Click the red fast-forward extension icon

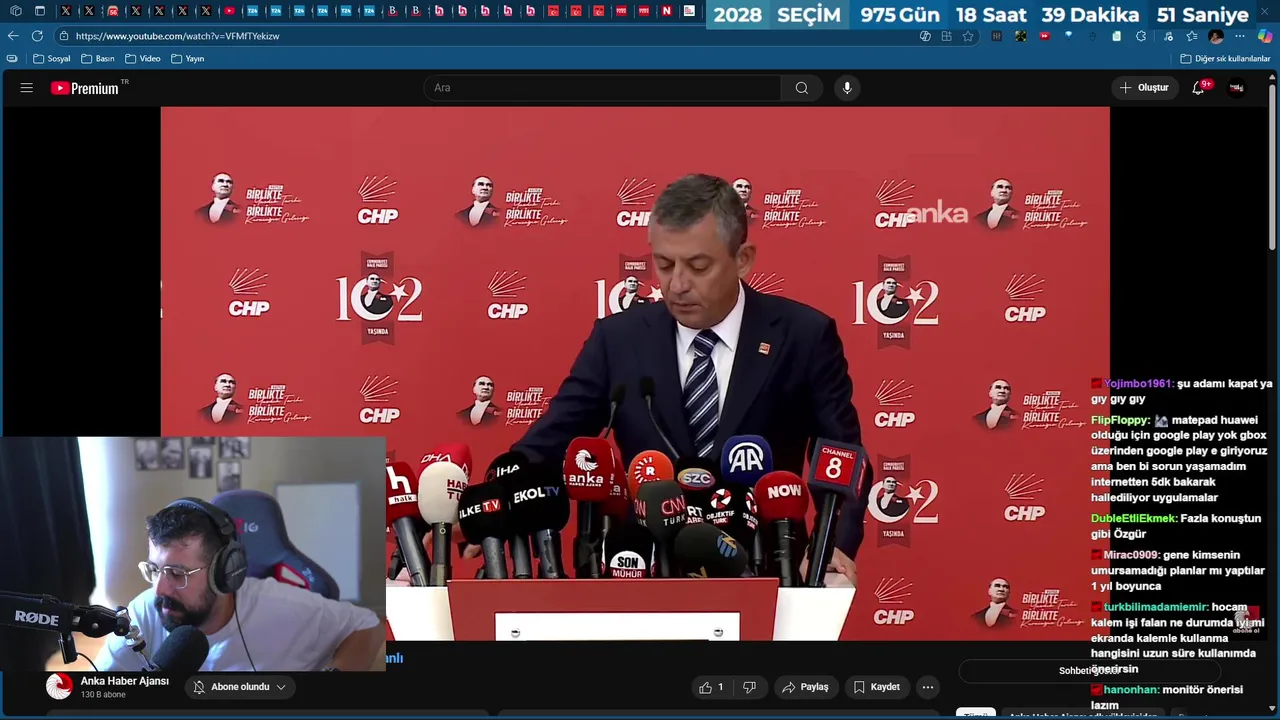[1044, 36]
